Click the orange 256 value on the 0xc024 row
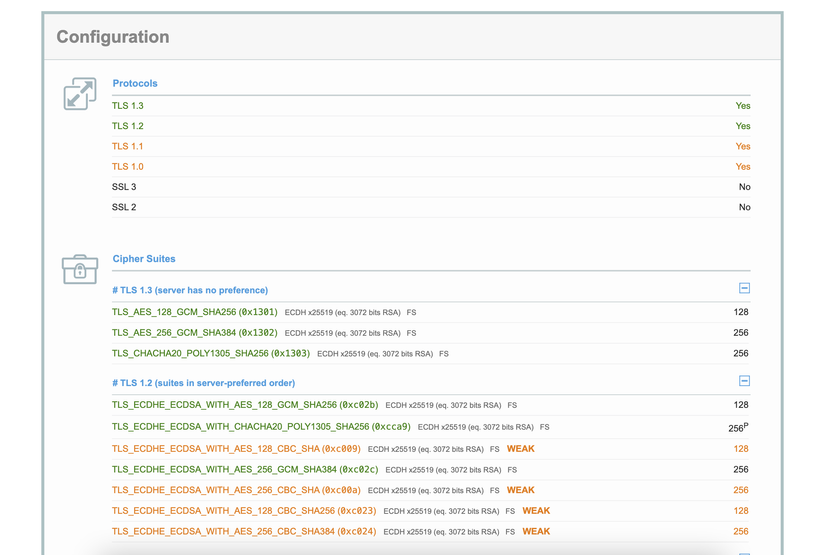The image size is (825, 555). [x=741, y=531]
